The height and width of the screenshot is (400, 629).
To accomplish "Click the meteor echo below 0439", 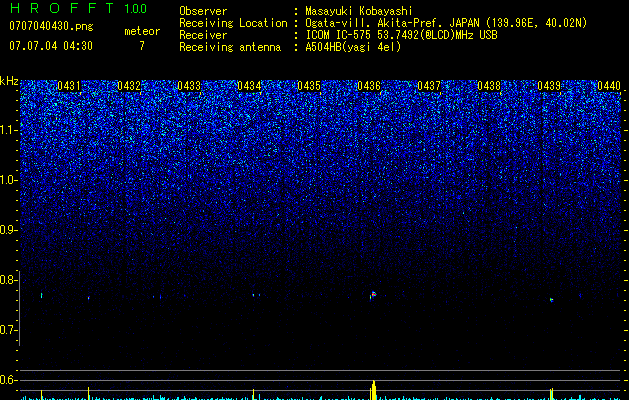I will (552, 300).
